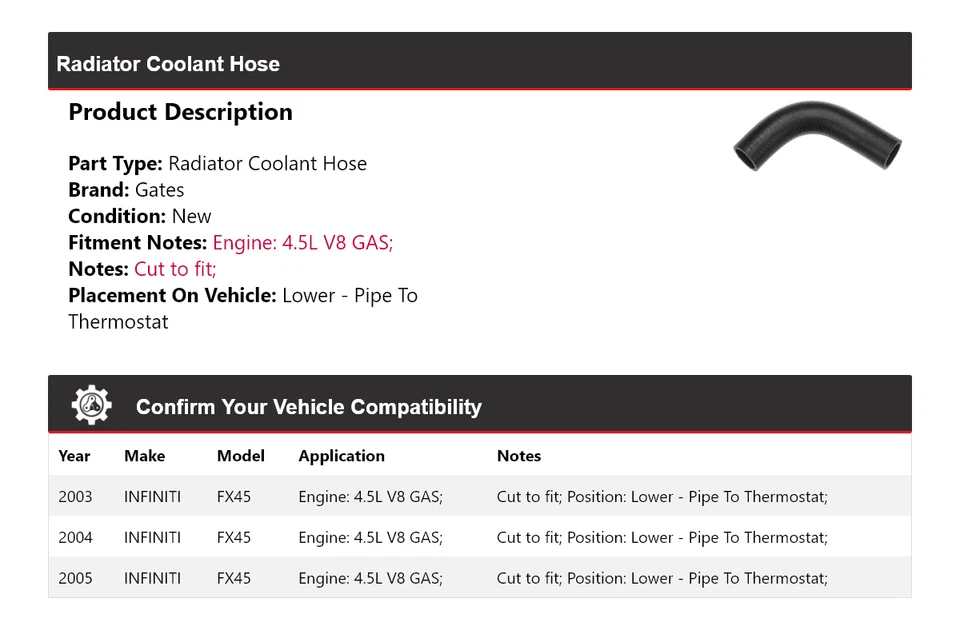Click the Make column header
The height and width of the screenshot is (630, 960).
144,456
